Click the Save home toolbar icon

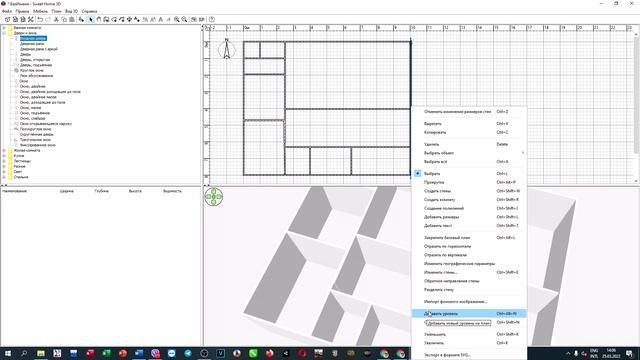23,20
